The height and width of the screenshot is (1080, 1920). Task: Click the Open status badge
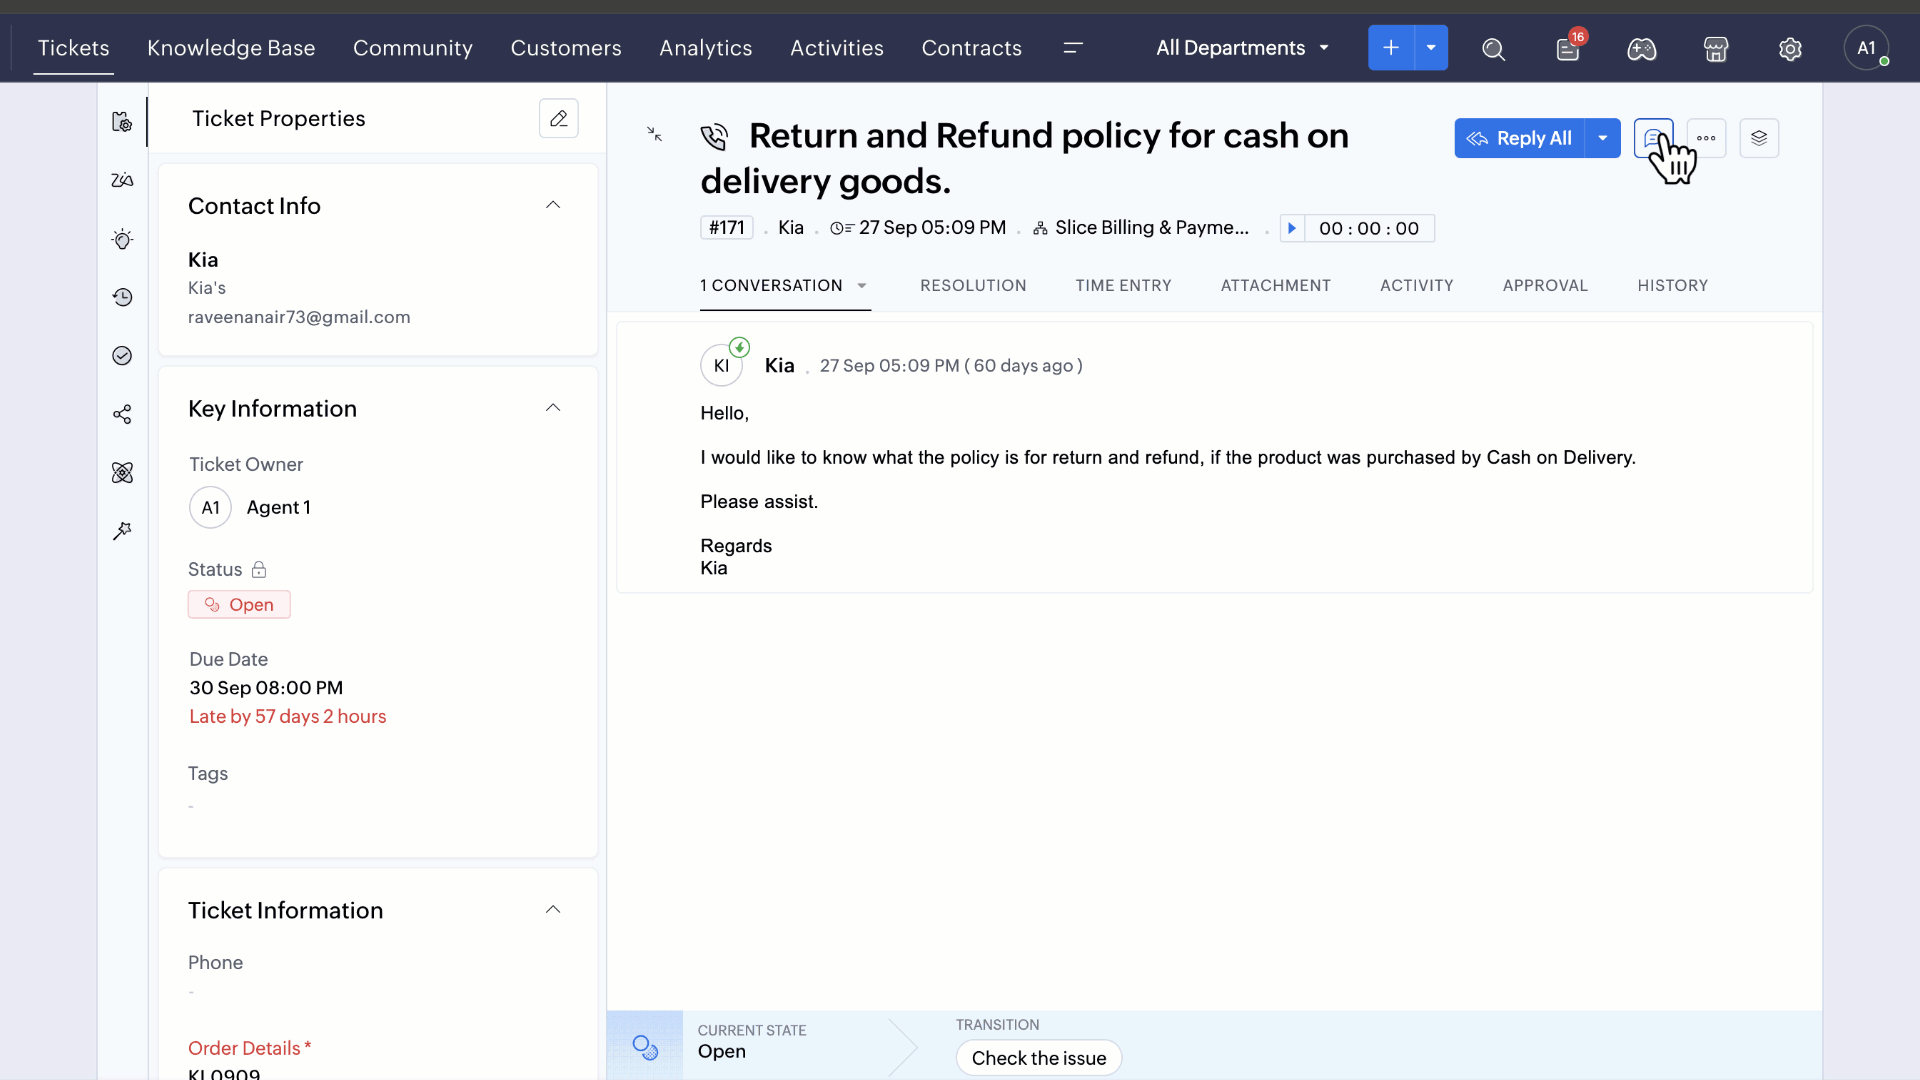point(239,605)
